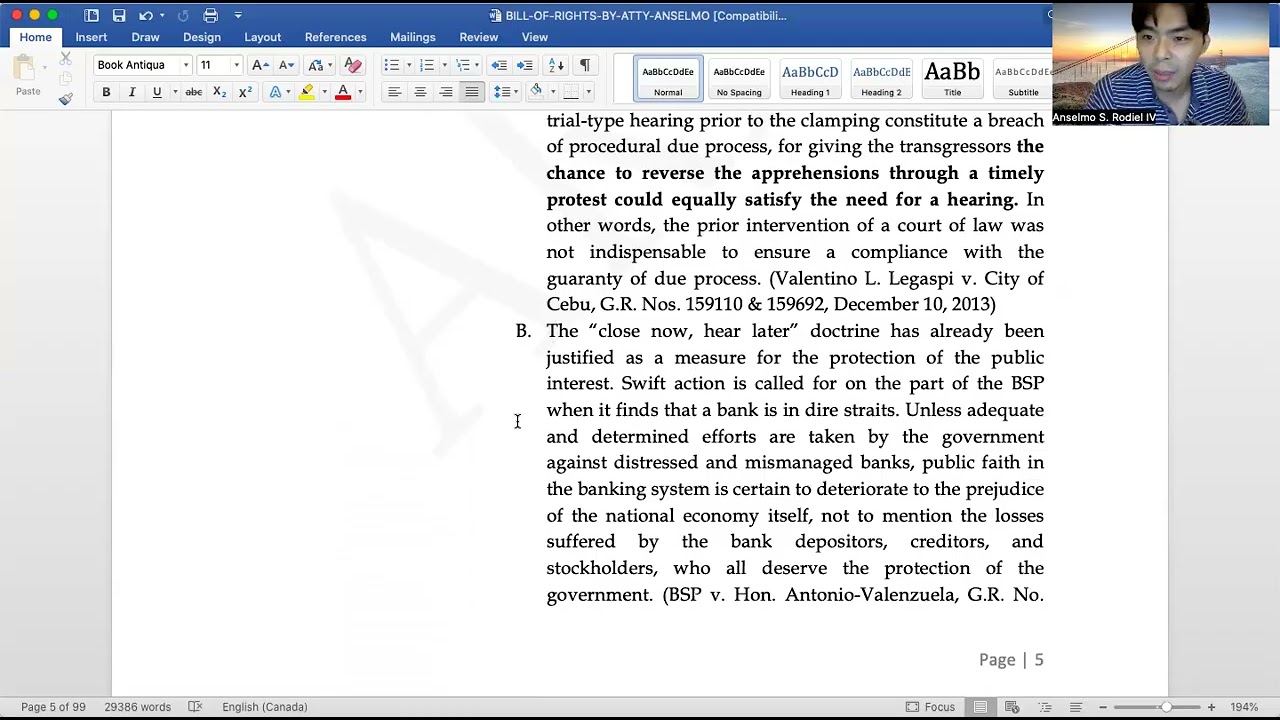Apply borders to the paragraph
Viewport: 1280px width, 720px height.
[x=571, y=92]
